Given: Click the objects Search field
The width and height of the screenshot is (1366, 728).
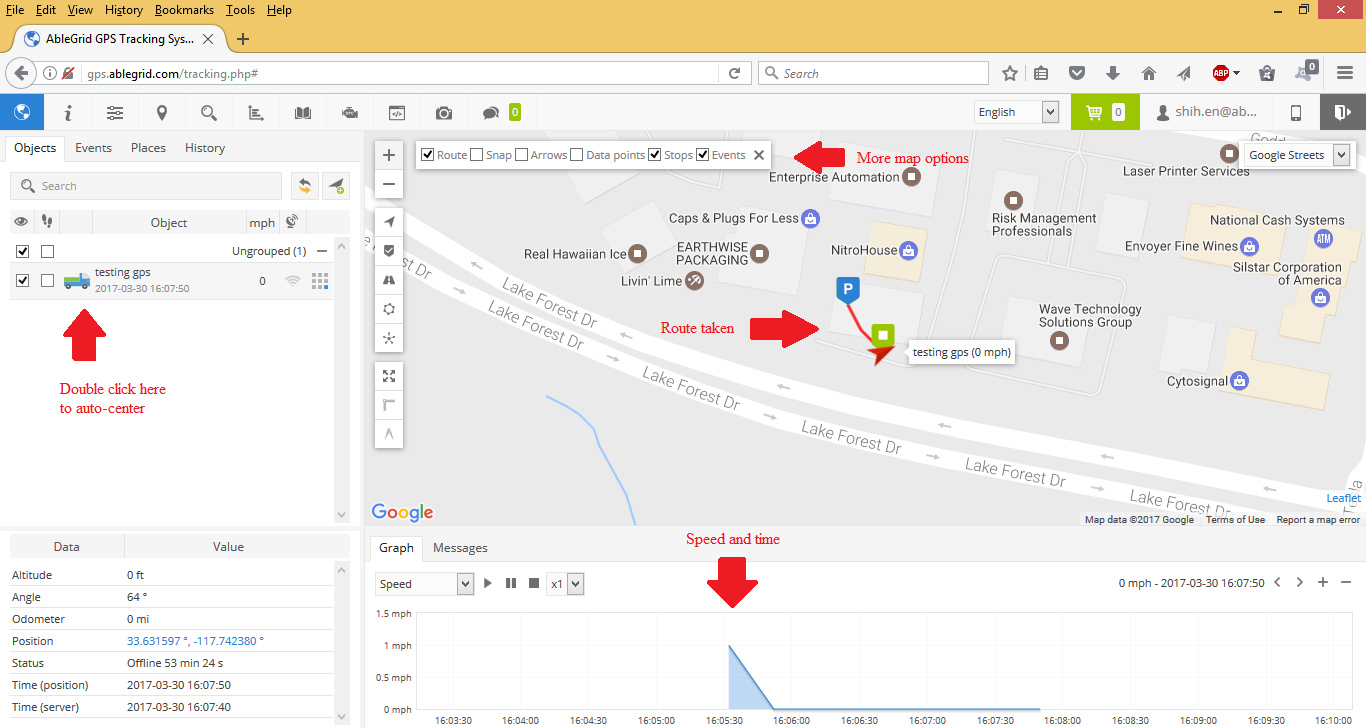Looking at the screenshot, I should [x=146, y=186].
